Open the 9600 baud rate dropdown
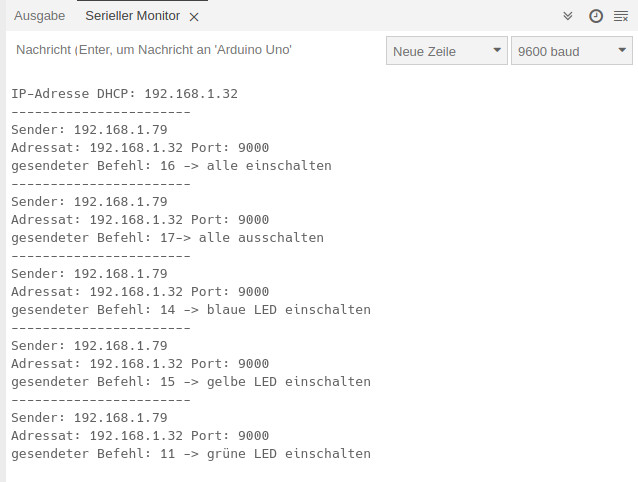This screenshot has width=638, height=482. pos(571,51)
